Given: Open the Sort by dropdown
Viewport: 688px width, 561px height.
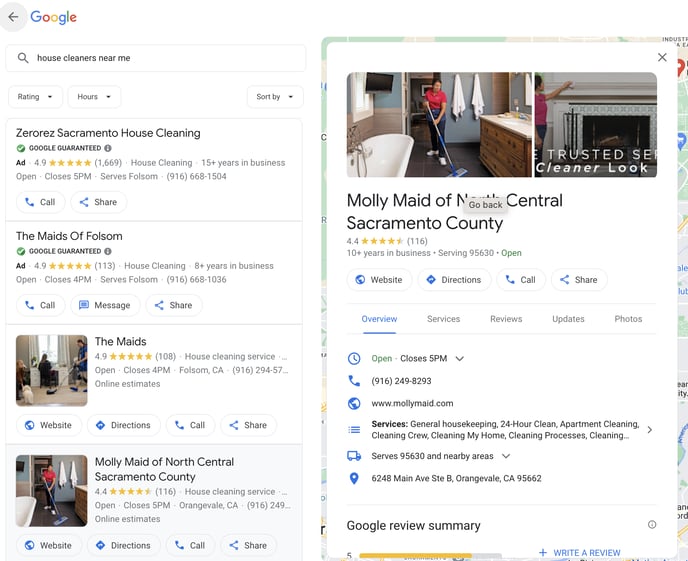Looking at the screenshot, I should (275, 97).
